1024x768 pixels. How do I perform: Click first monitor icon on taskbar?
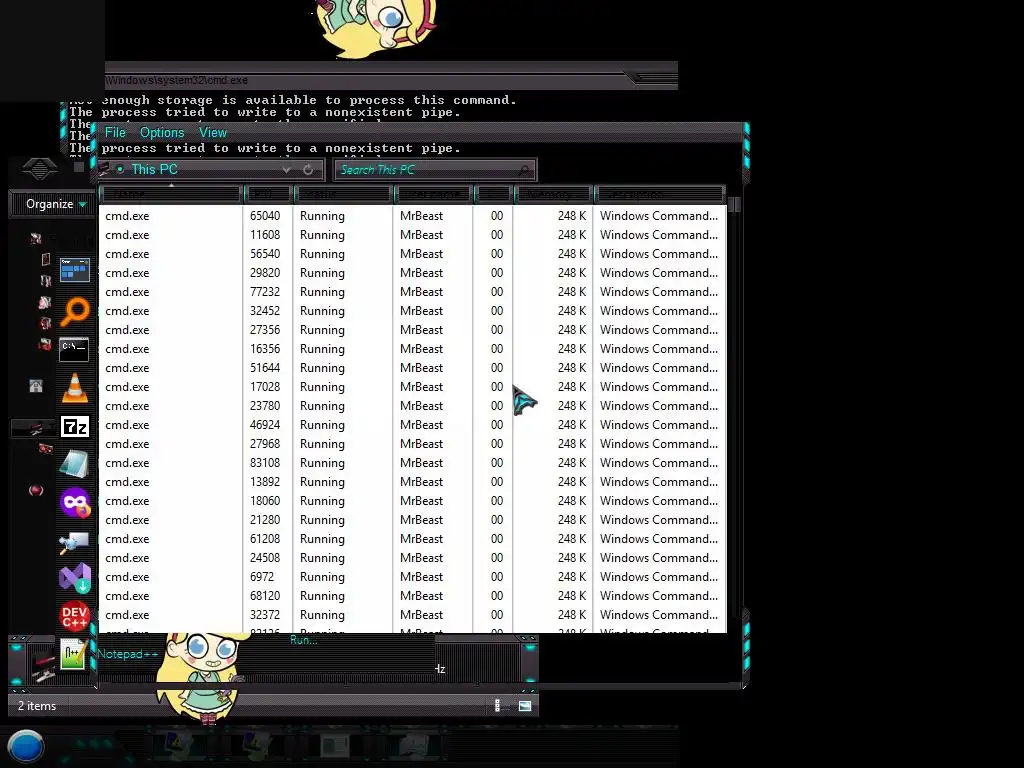point(177,744)
